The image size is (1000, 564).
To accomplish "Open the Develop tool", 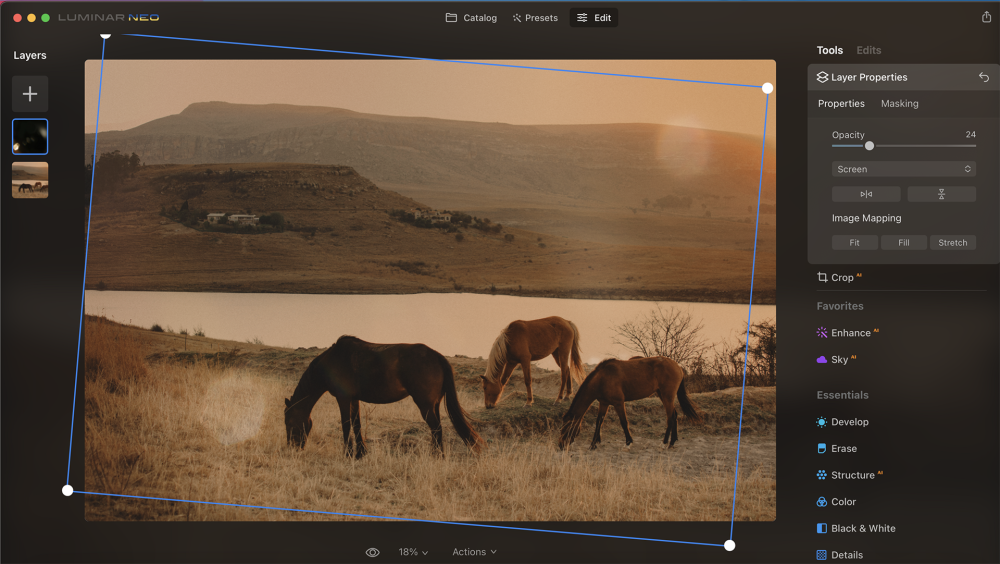I will pos(842,422).
